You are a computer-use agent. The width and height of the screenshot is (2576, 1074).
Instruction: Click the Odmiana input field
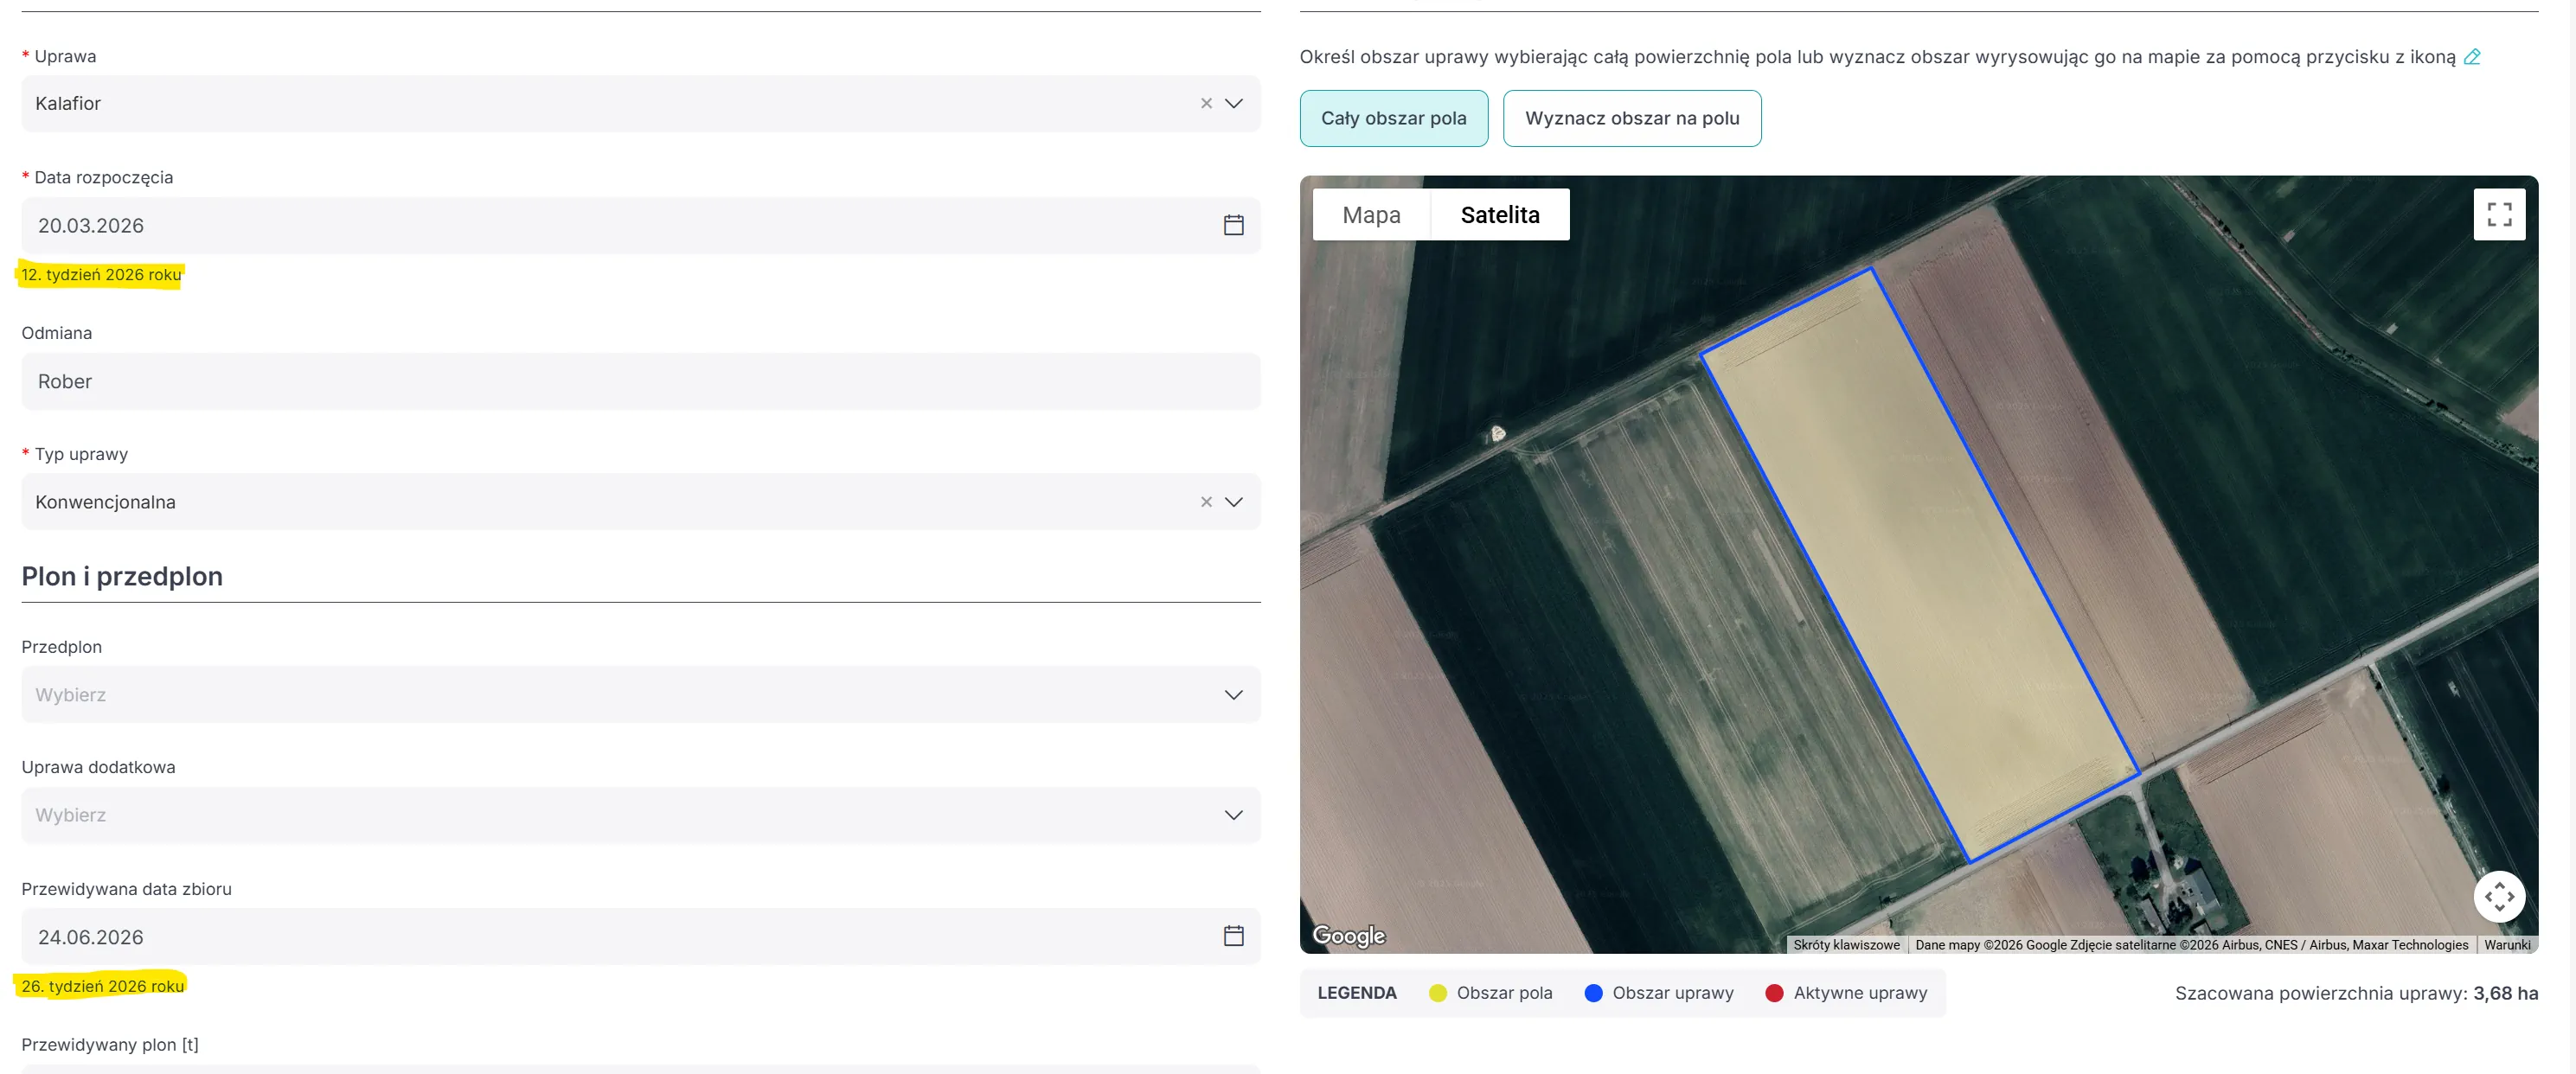pos(640,381)
